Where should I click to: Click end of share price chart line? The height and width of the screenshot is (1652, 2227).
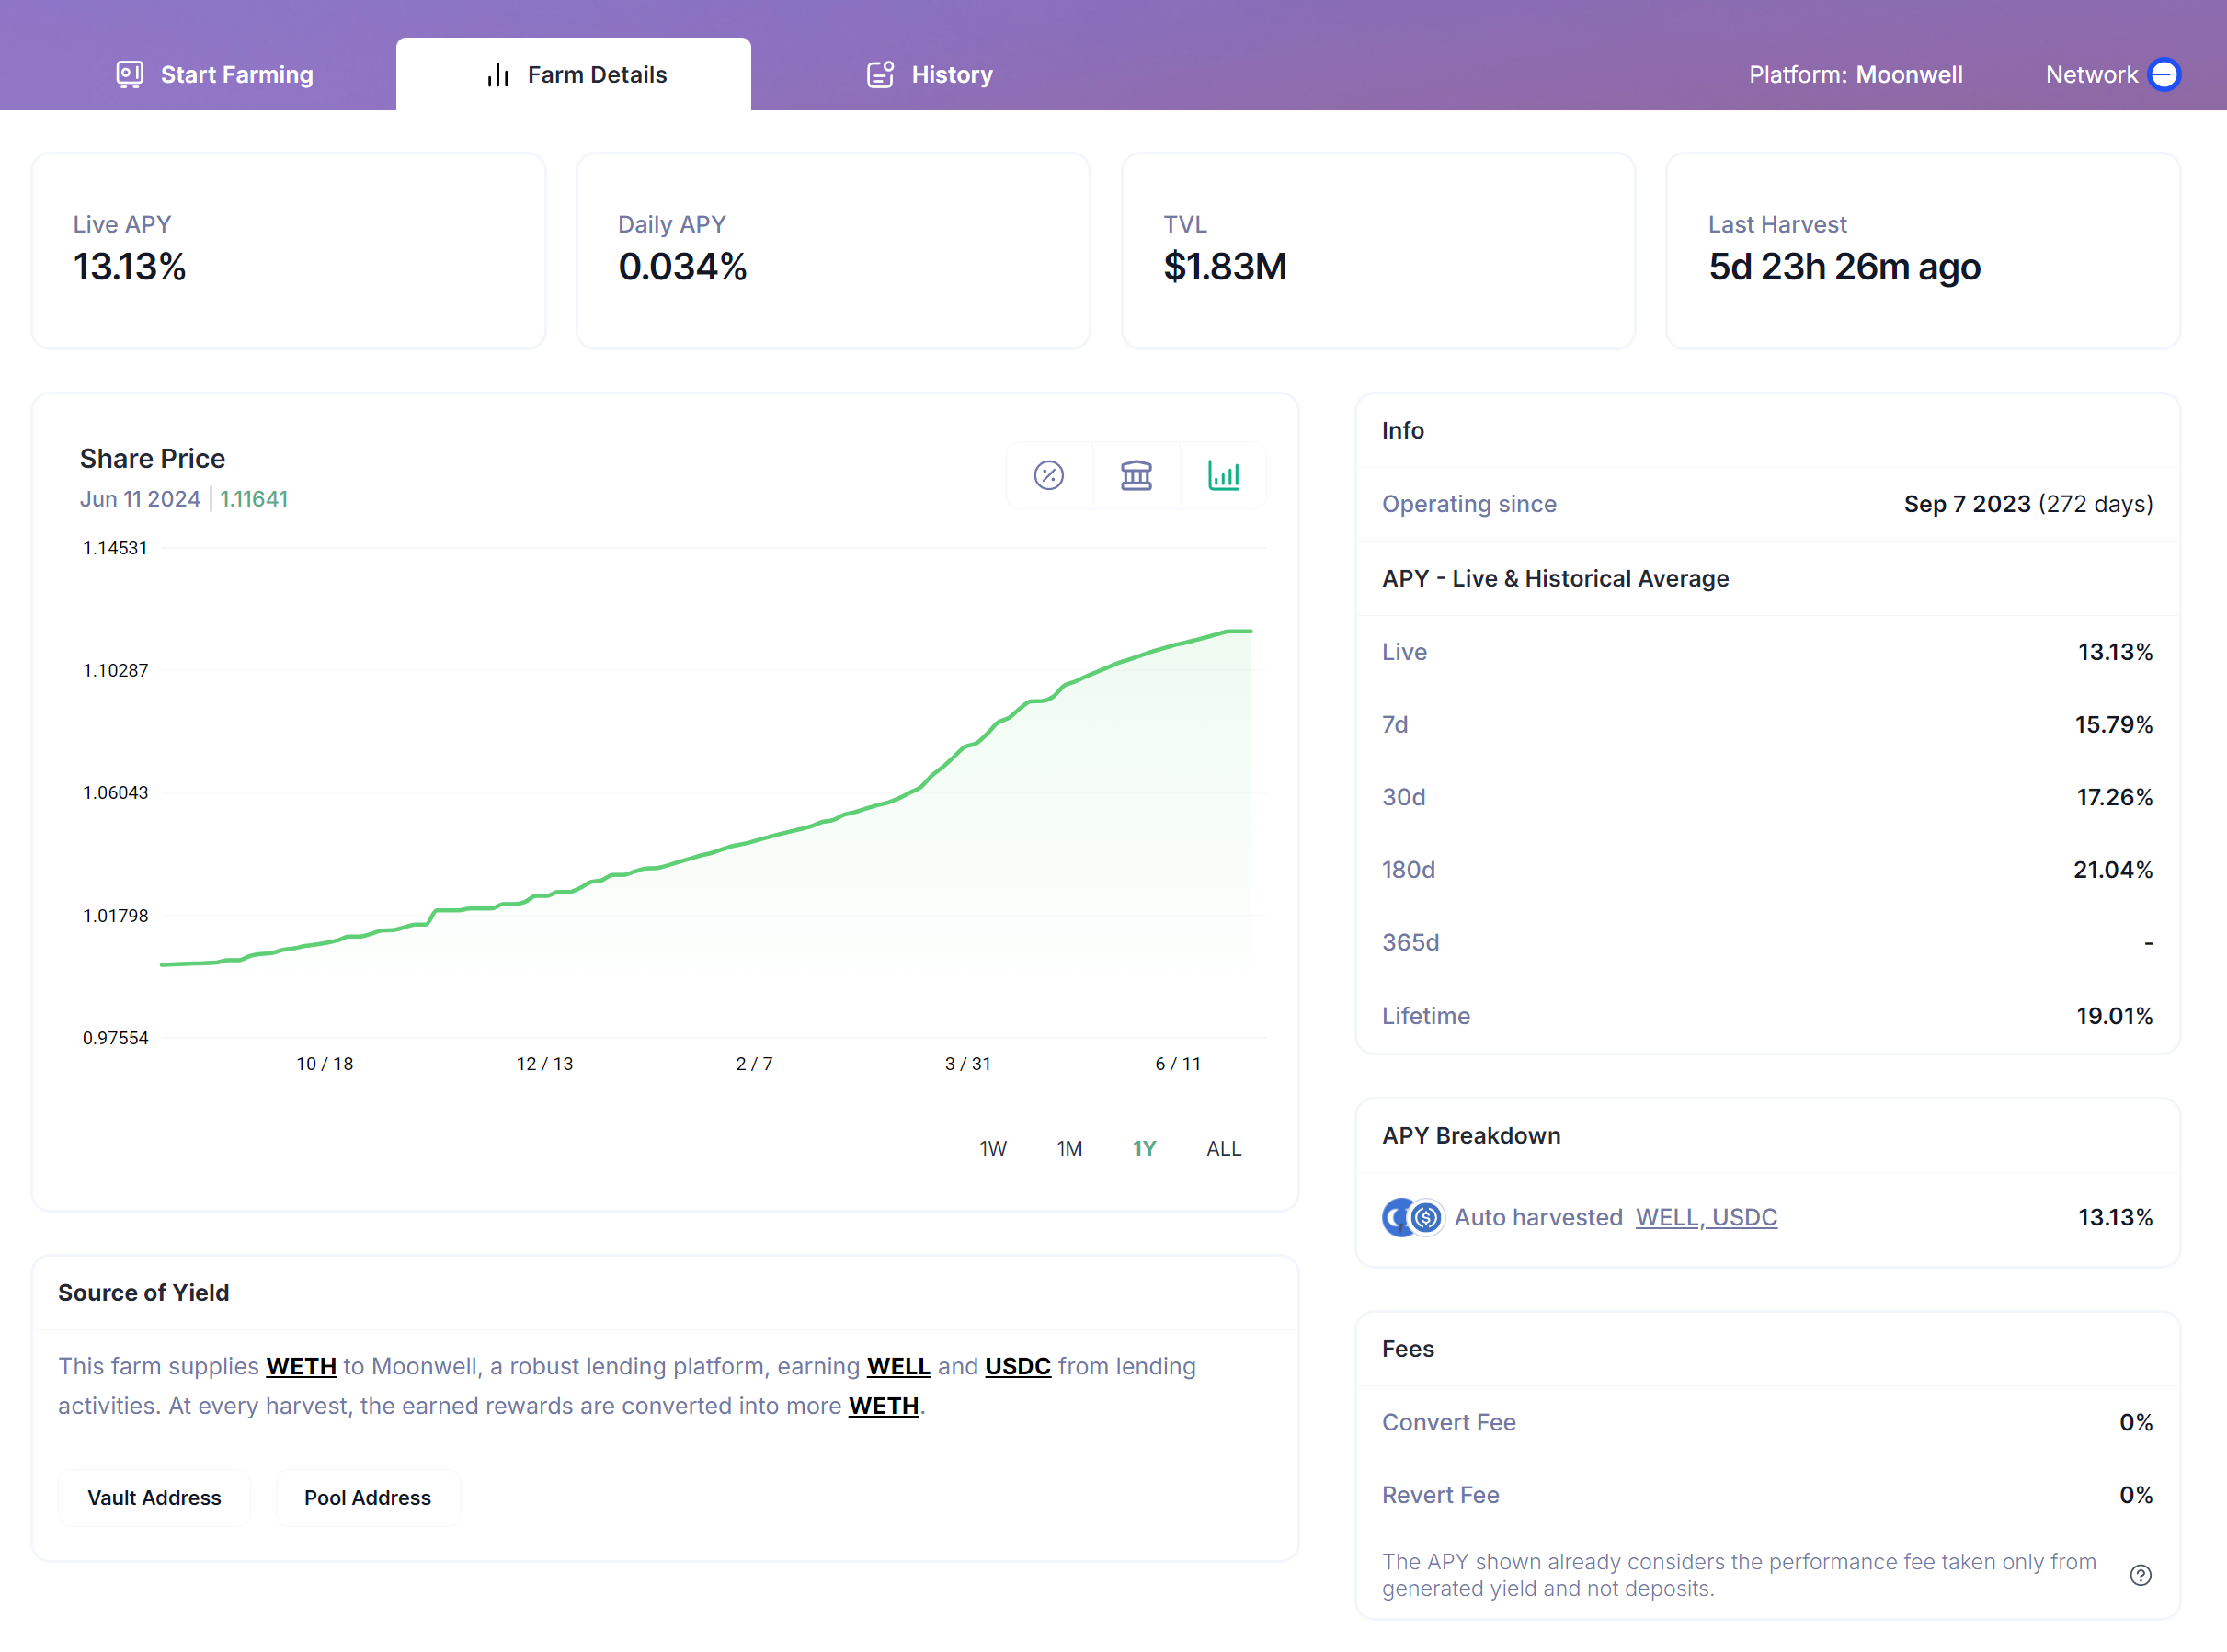pos(1250,631)
